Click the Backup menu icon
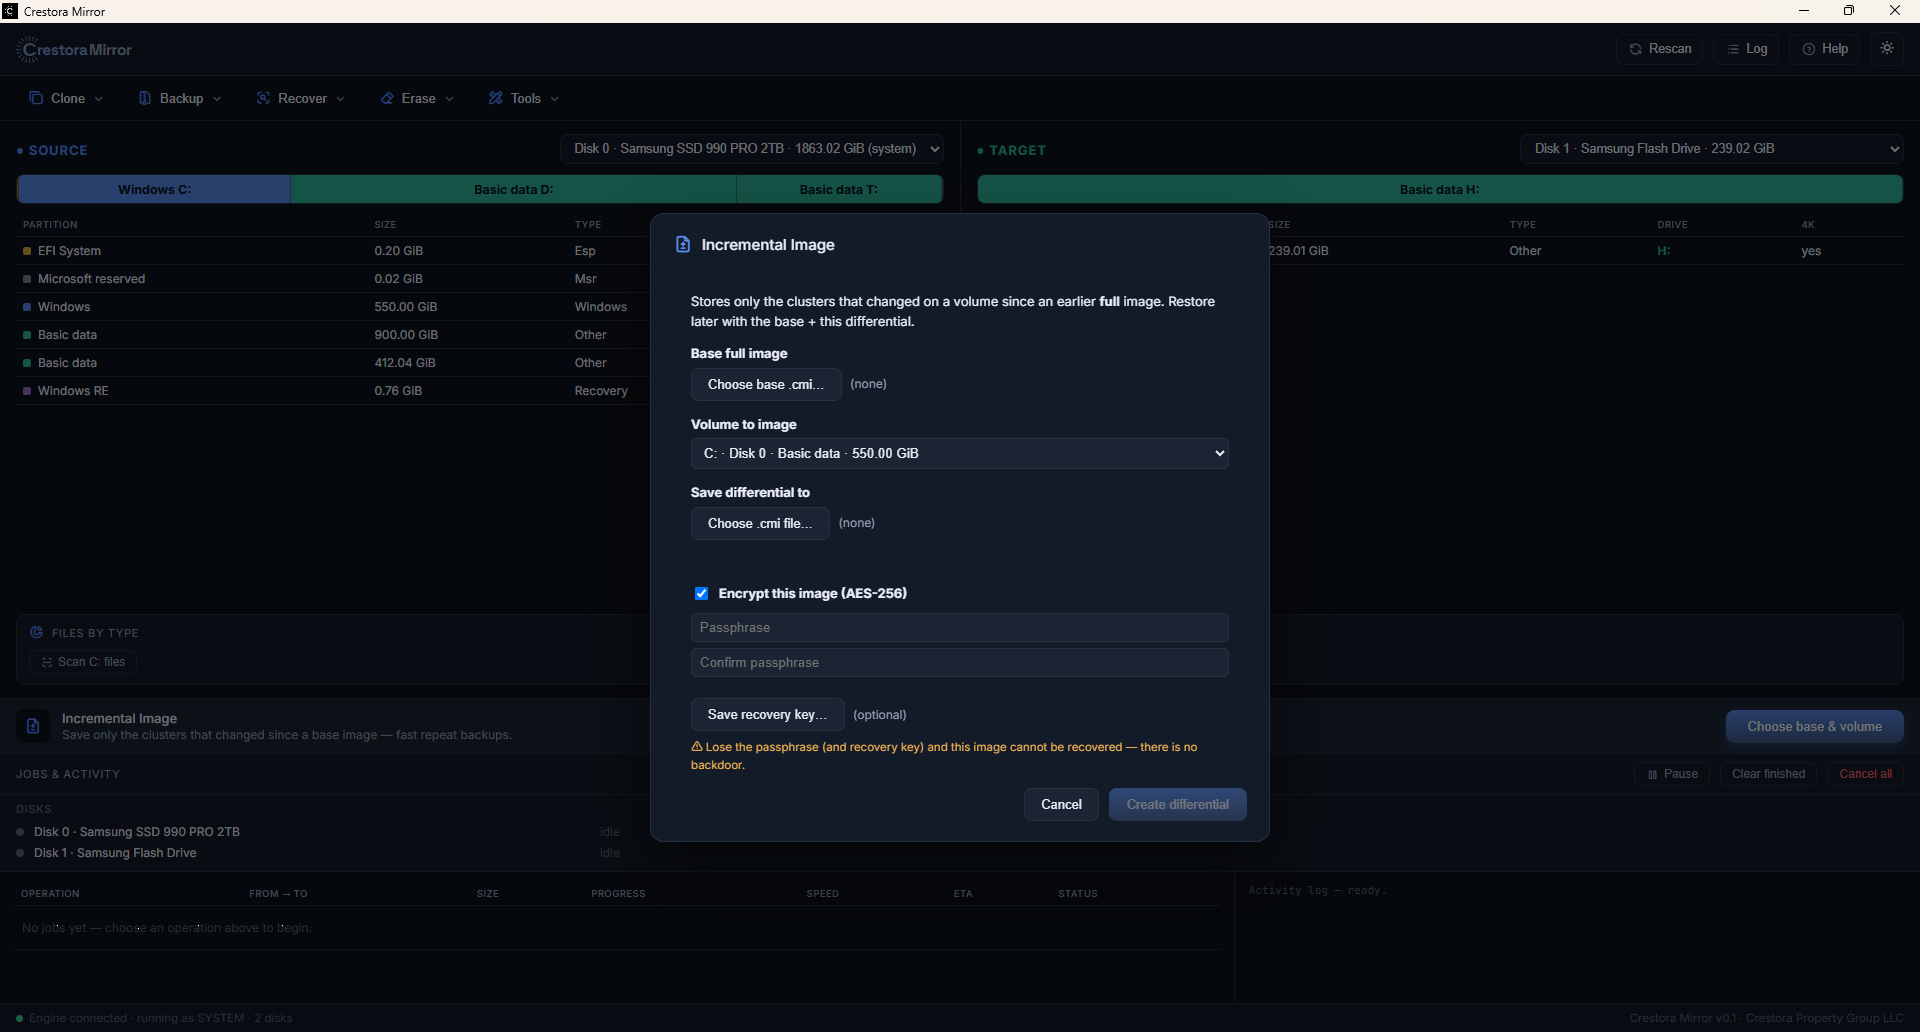This screenshot has height=1032, width=1920. (145, 98)
